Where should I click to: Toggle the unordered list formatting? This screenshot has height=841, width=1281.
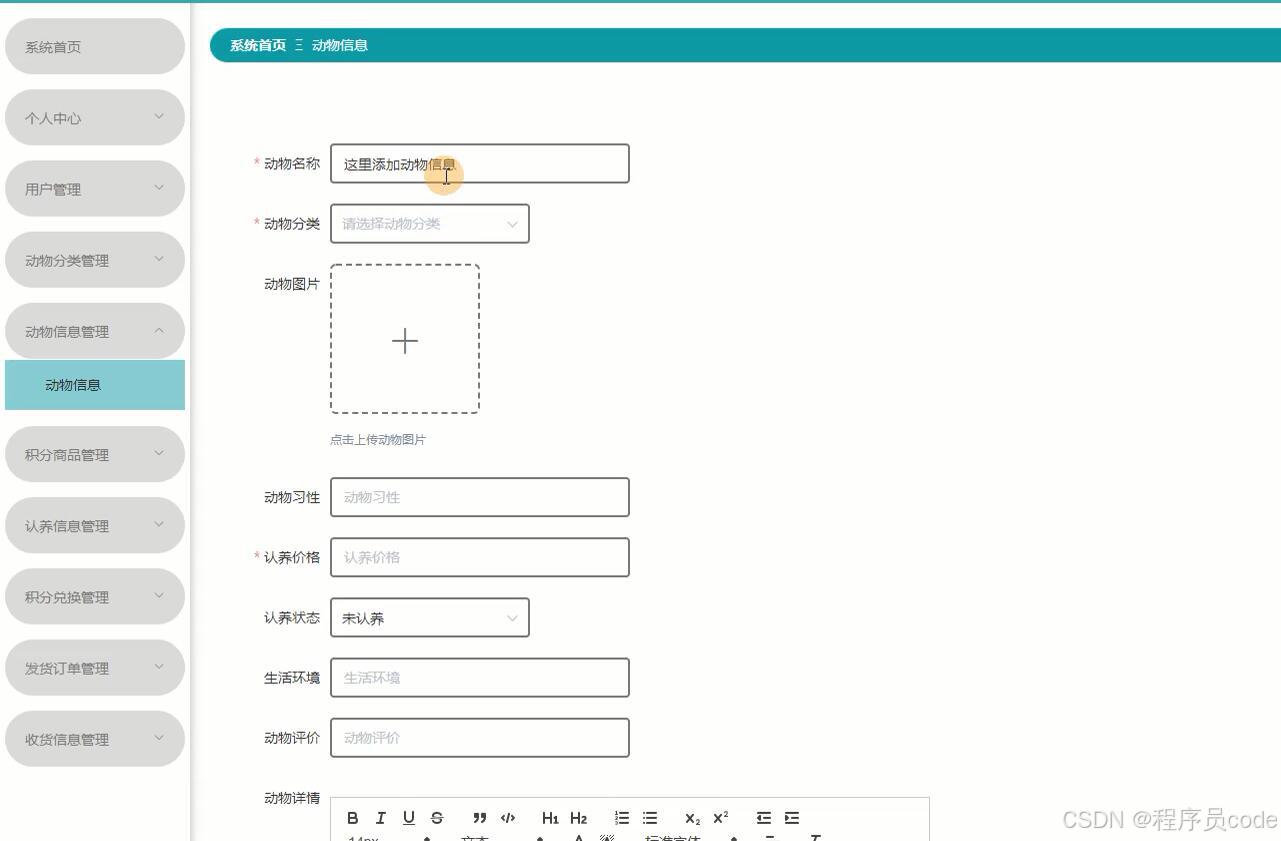coord(649,817)
